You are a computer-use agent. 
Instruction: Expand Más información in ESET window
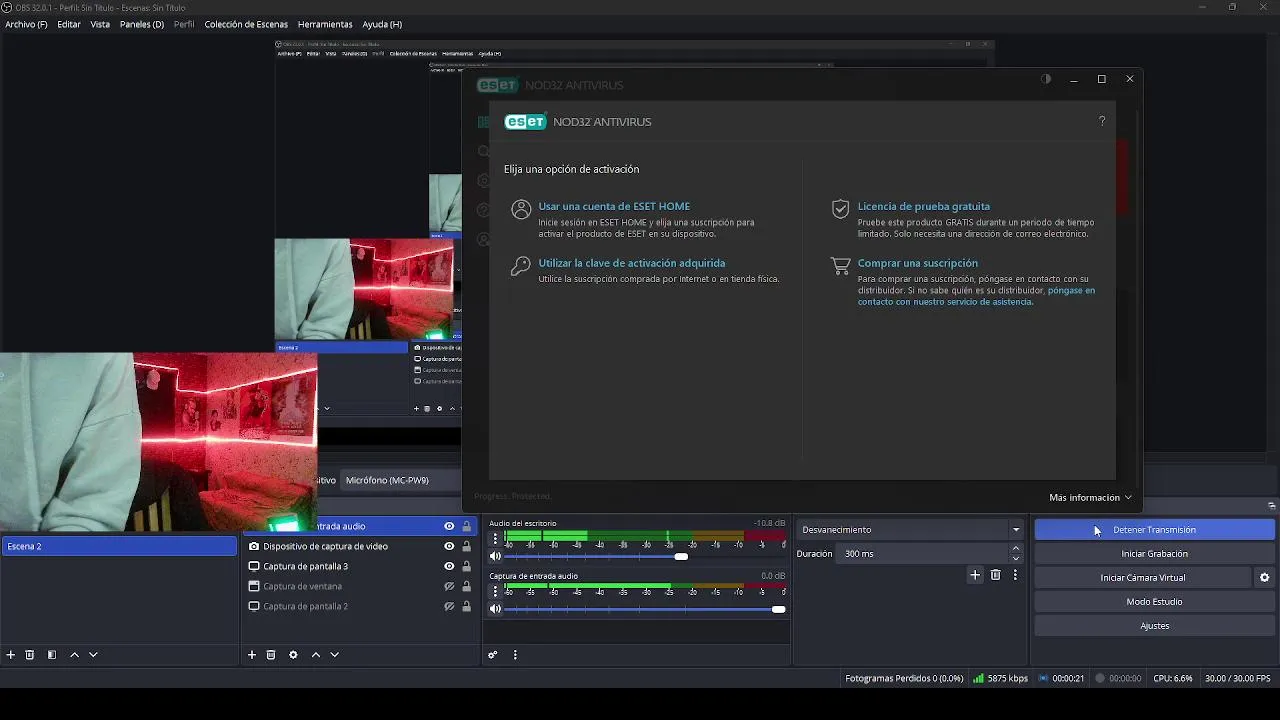[x=1090, y=497]
